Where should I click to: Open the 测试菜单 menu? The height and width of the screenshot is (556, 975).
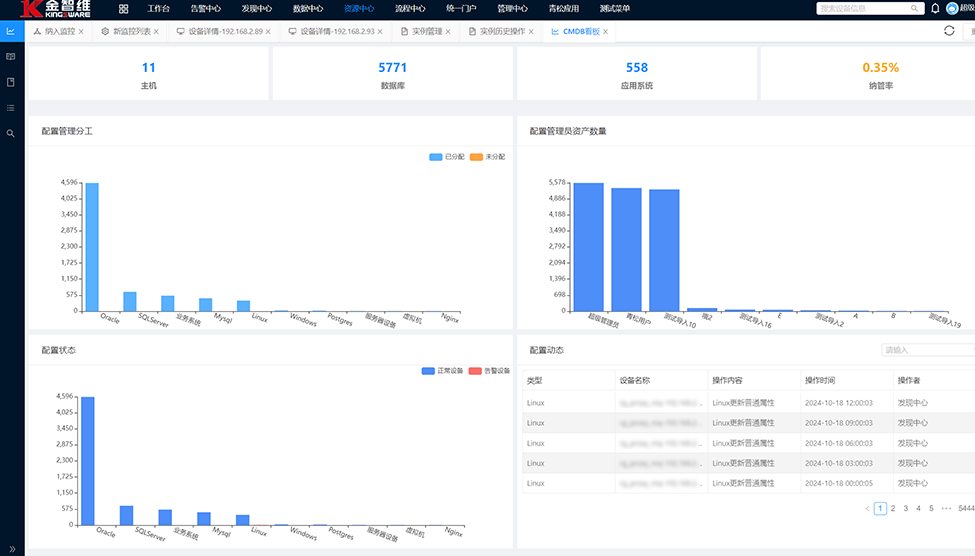point(614,9)
